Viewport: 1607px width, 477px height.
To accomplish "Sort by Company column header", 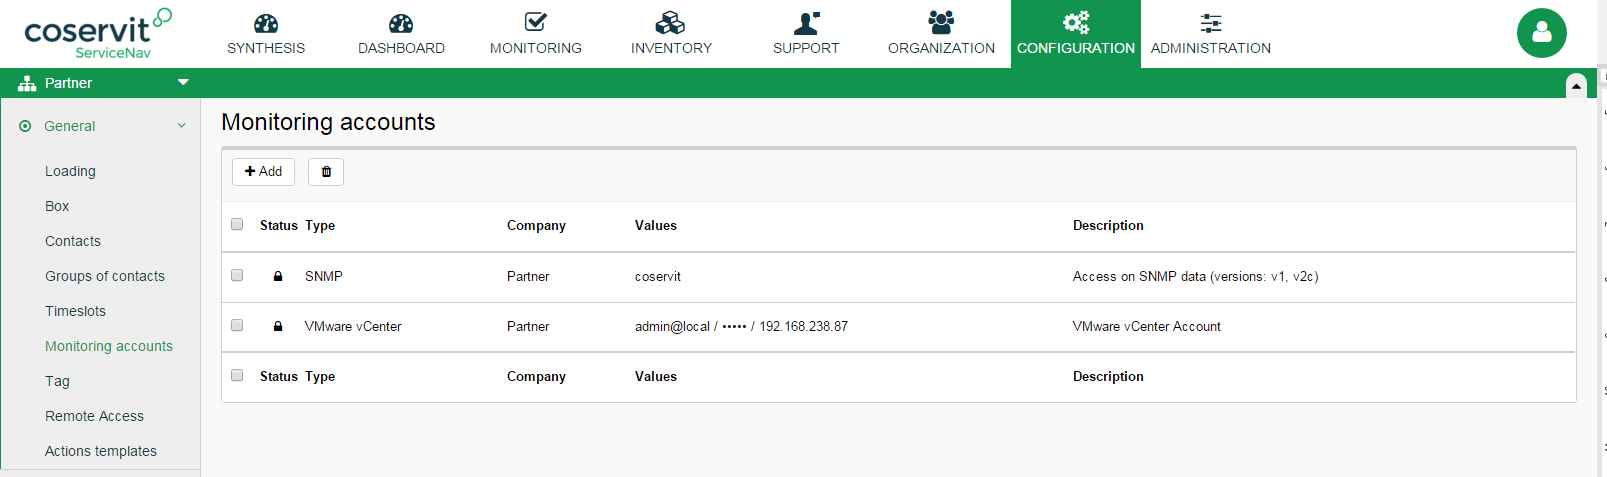I will click(536, 225).
